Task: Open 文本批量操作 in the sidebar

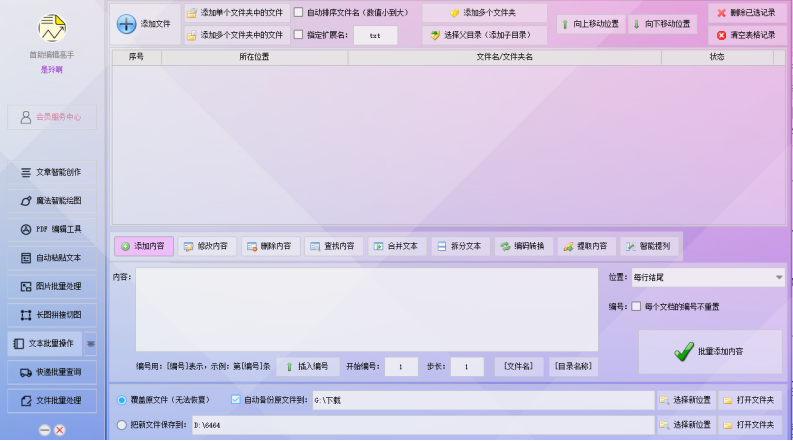Action: pyautogui.click(x=45, y=343)
